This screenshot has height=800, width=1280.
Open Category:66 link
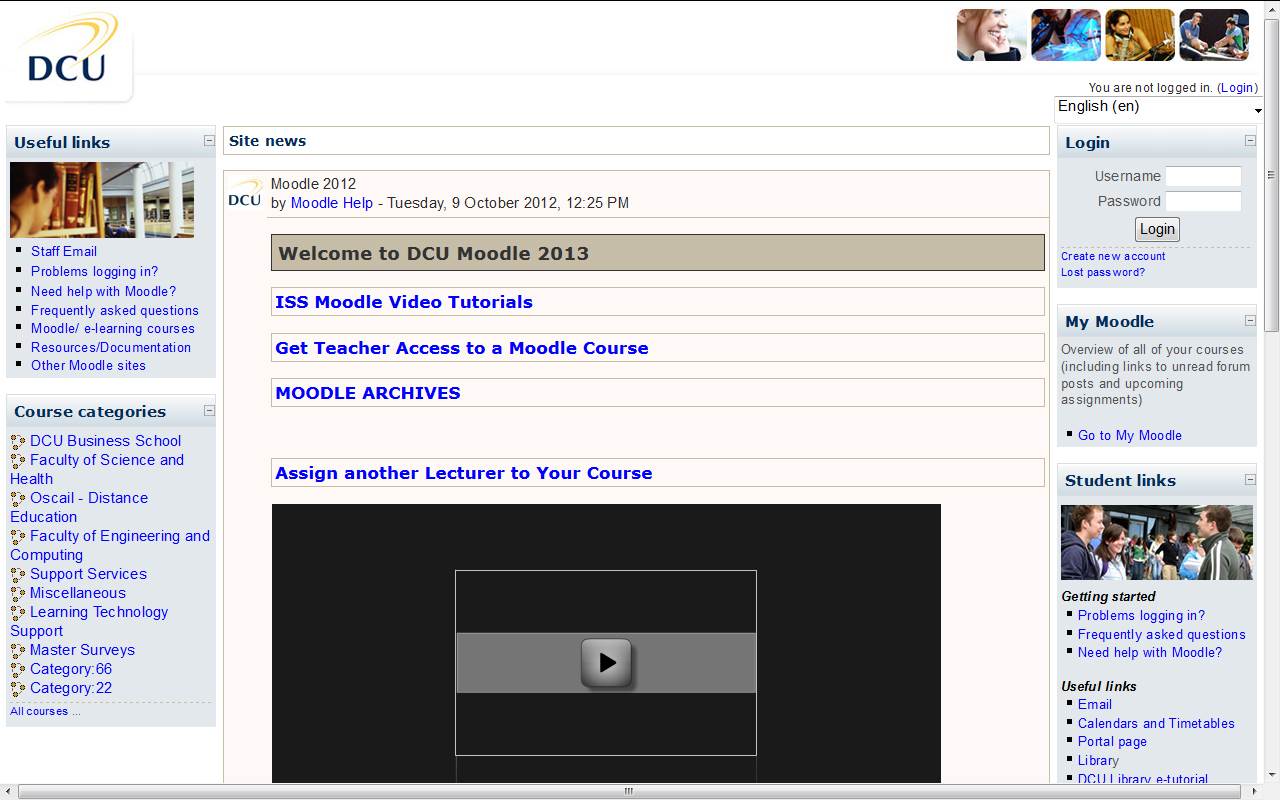click(71, 669)
